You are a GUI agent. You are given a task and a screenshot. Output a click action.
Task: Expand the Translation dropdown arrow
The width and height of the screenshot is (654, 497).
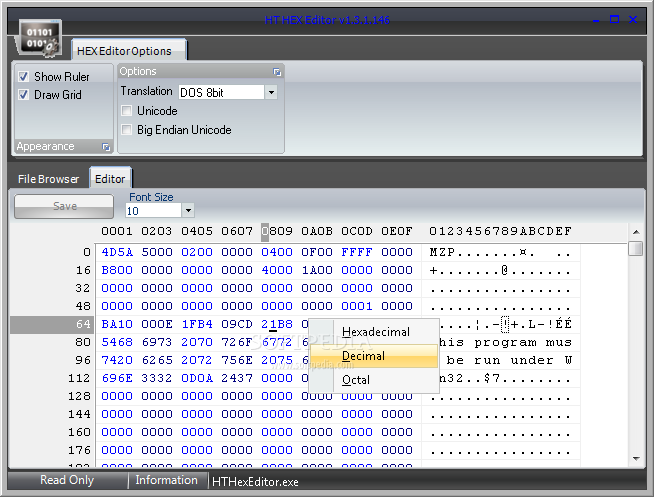[271, 92]
